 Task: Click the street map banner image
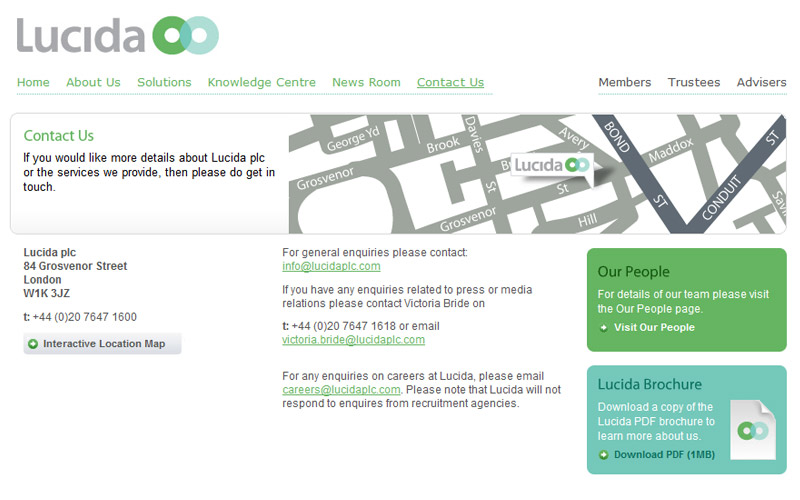(537, 174)
